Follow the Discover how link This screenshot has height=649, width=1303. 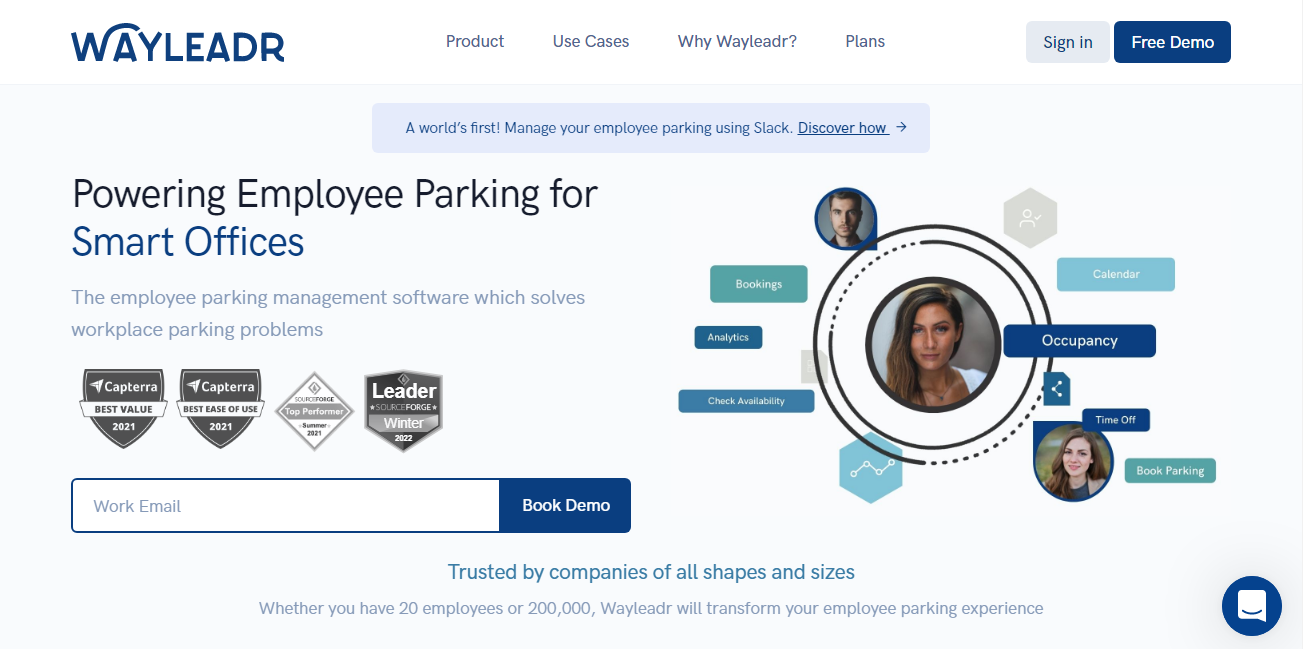843,128
